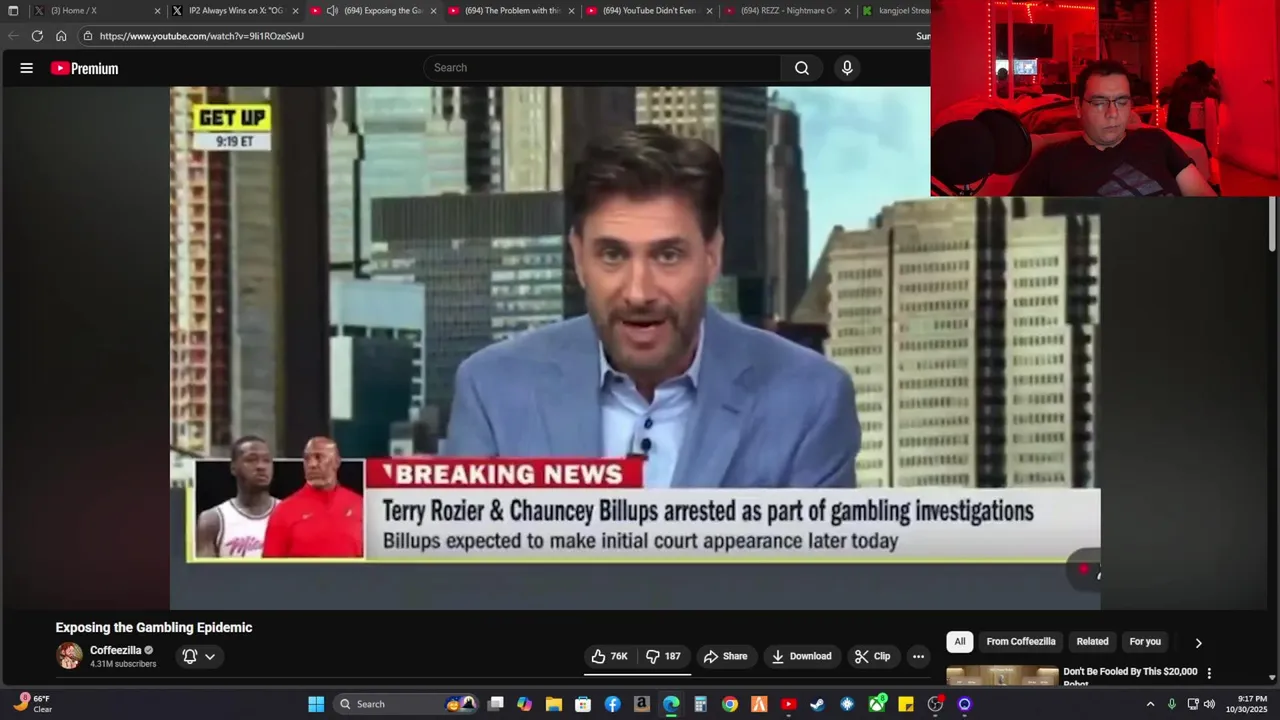Close the 'REZZ - Nightmare' tab

tap(847, 11)
